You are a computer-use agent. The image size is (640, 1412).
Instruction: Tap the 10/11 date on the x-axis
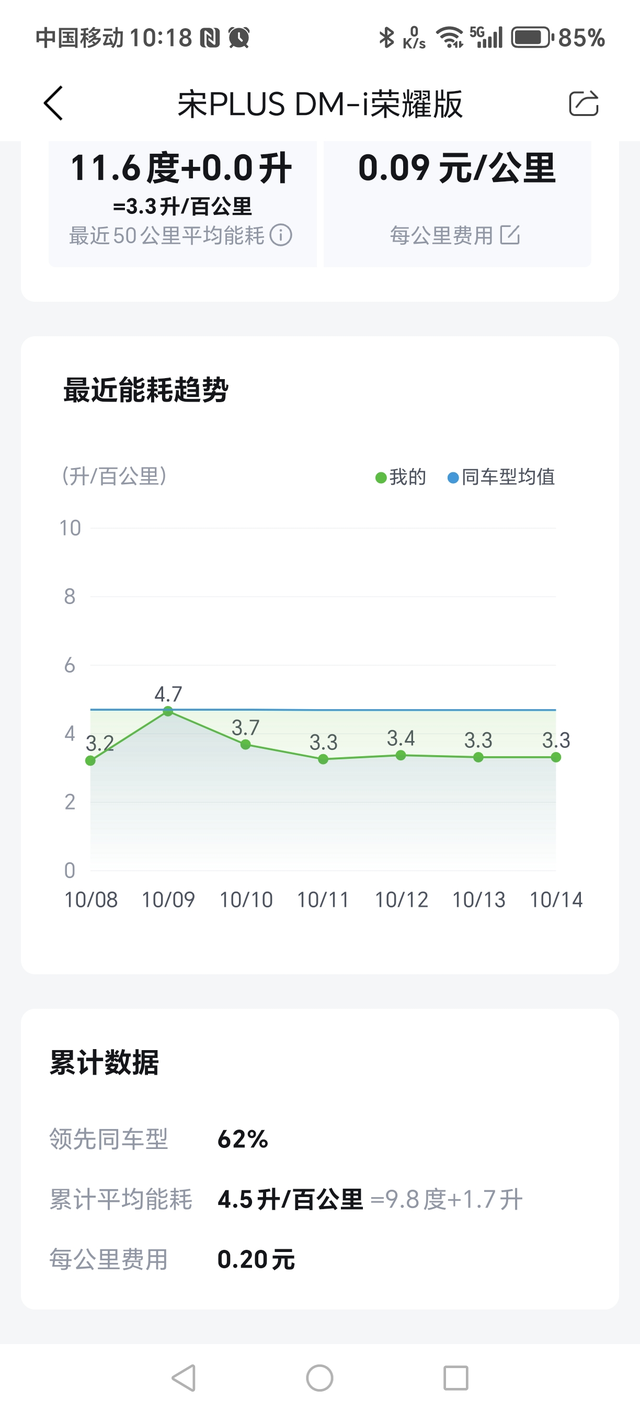pos(323,900)
